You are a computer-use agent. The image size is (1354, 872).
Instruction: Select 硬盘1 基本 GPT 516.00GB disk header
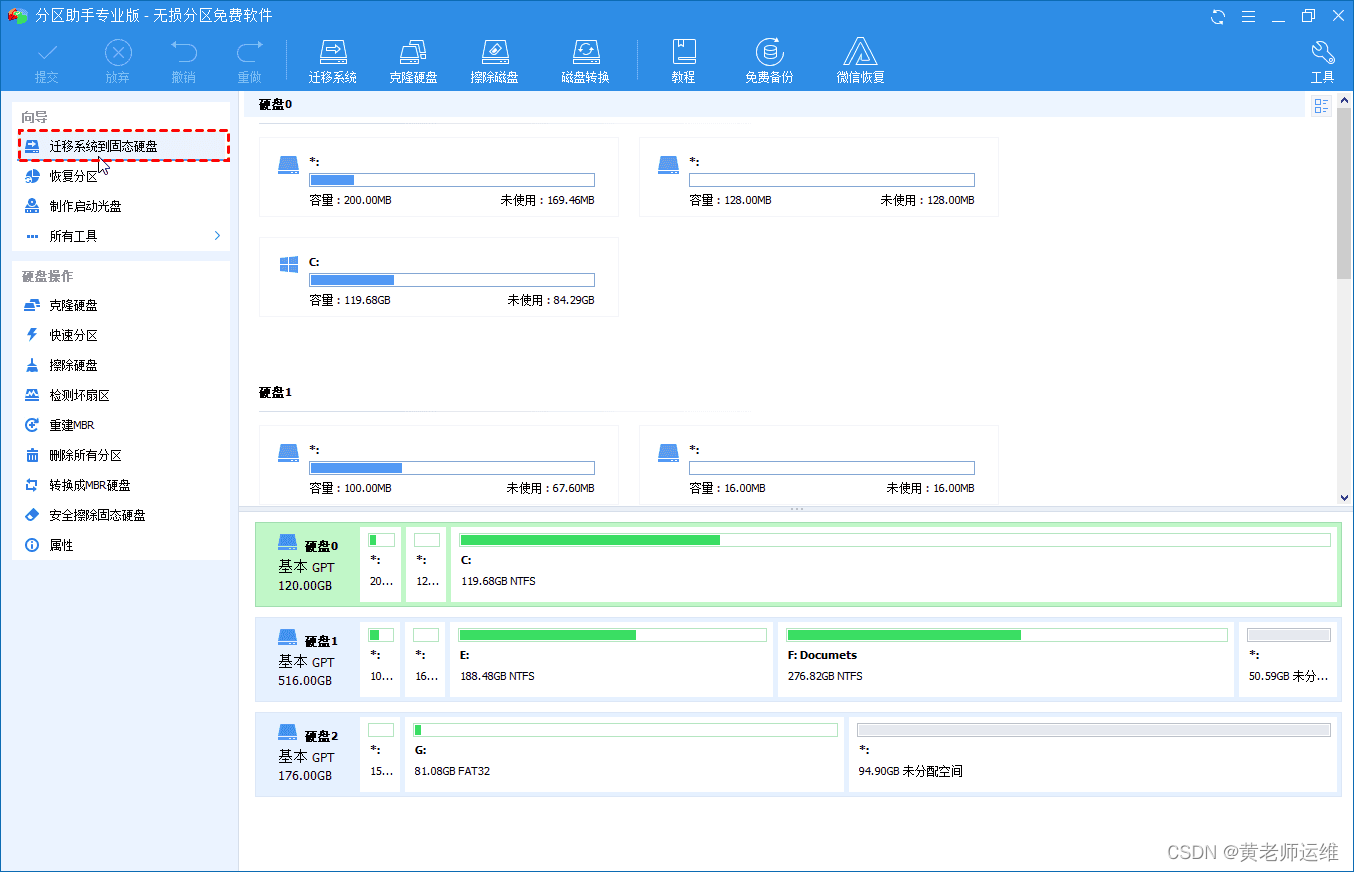point(307,660)
